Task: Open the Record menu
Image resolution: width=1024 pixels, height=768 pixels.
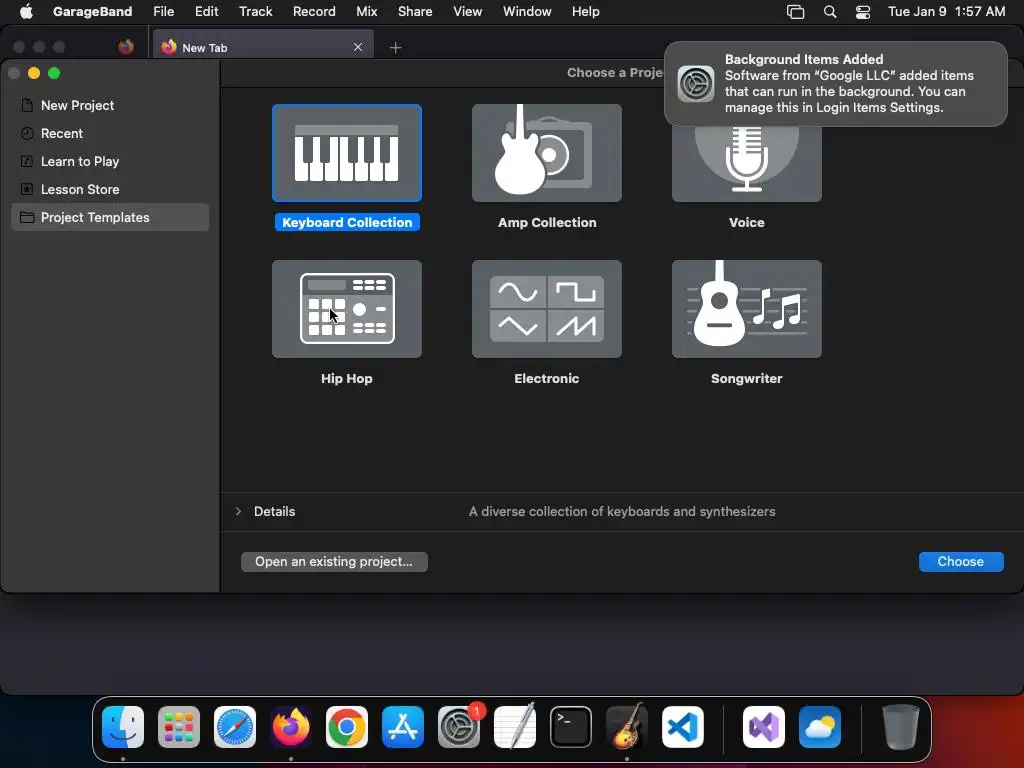Action: [314, 12]
